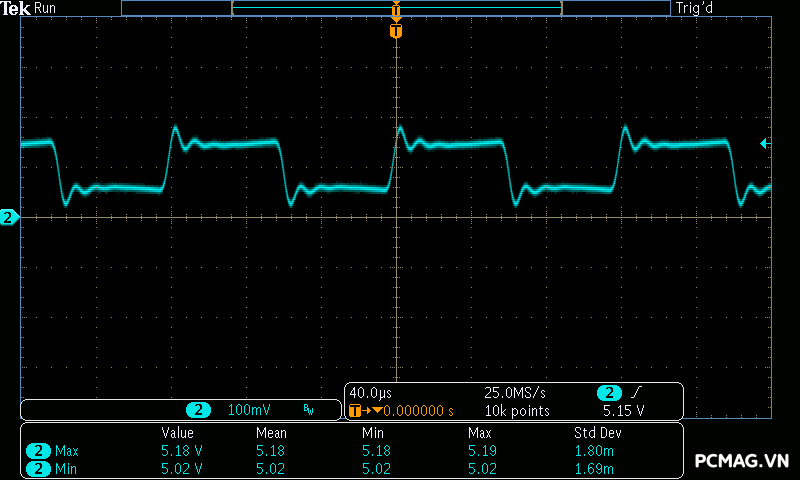Open the 100mV vertical scale setting
The width and height of the screenshot is (800, 480).
247,410
